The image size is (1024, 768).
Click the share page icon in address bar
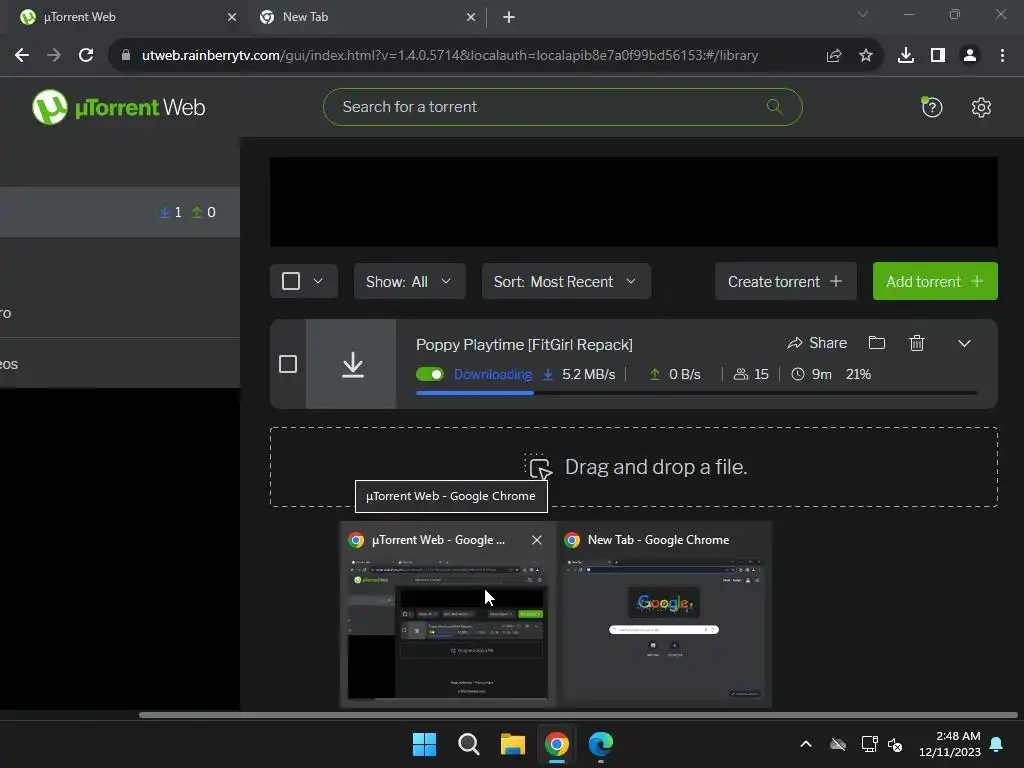point(834,56)
